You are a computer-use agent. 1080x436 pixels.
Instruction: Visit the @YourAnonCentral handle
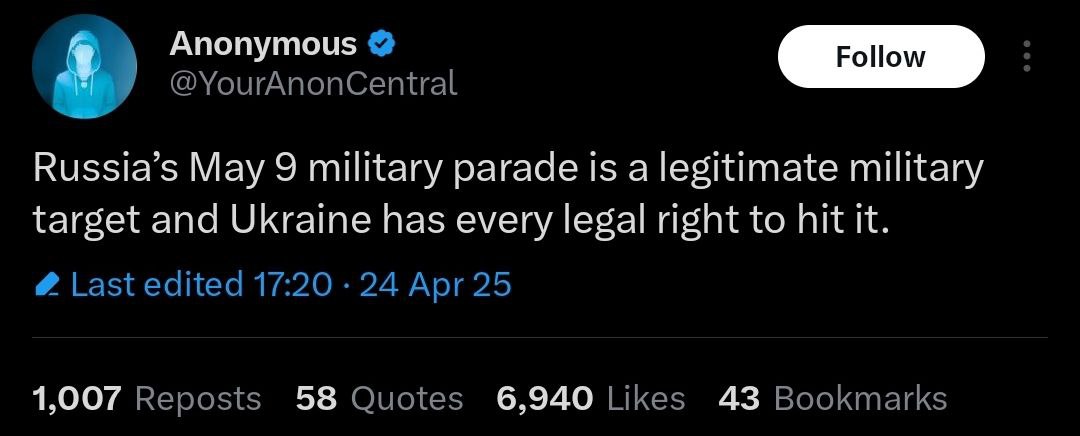coord(313,82)
